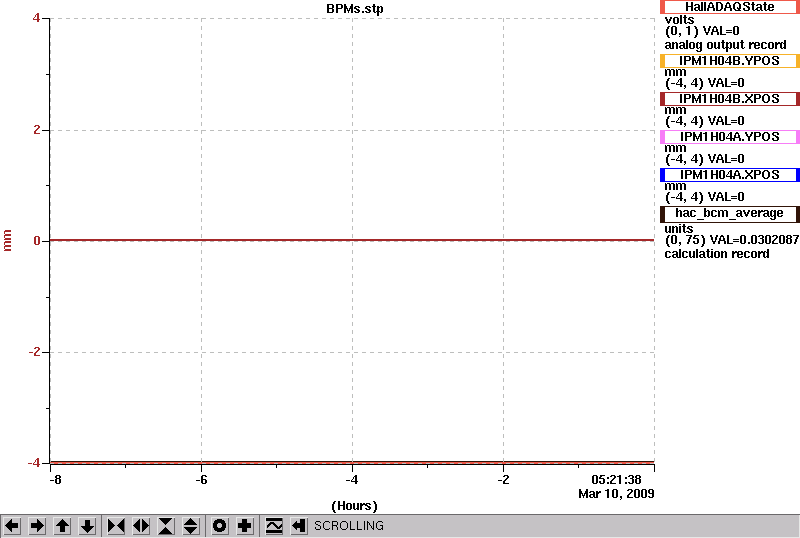
Task: Click the 'analog output record' description
Action: coord(725,45)
